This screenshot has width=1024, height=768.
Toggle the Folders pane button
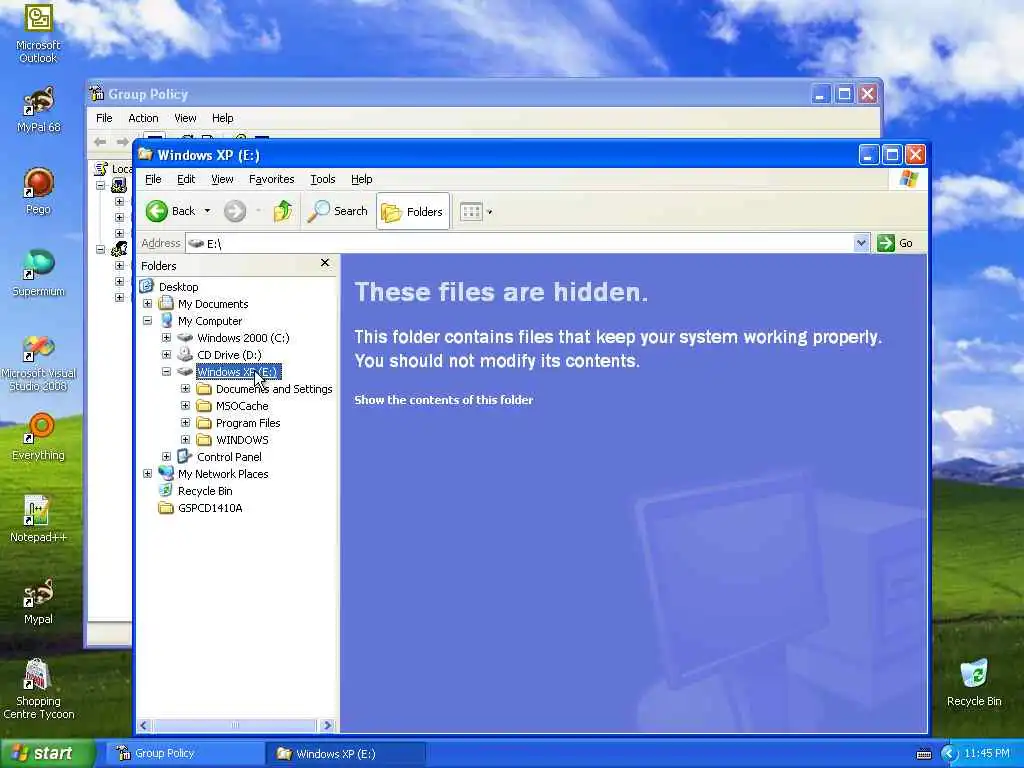(413, 212)
